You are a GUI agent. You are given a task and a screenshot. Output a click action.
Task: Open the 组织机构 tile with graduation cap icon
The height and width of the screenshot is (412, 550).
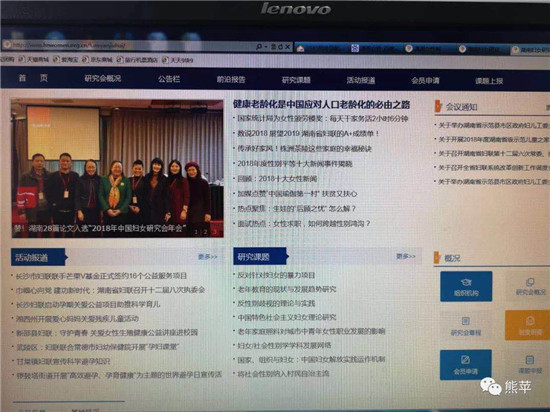[466, 286]
